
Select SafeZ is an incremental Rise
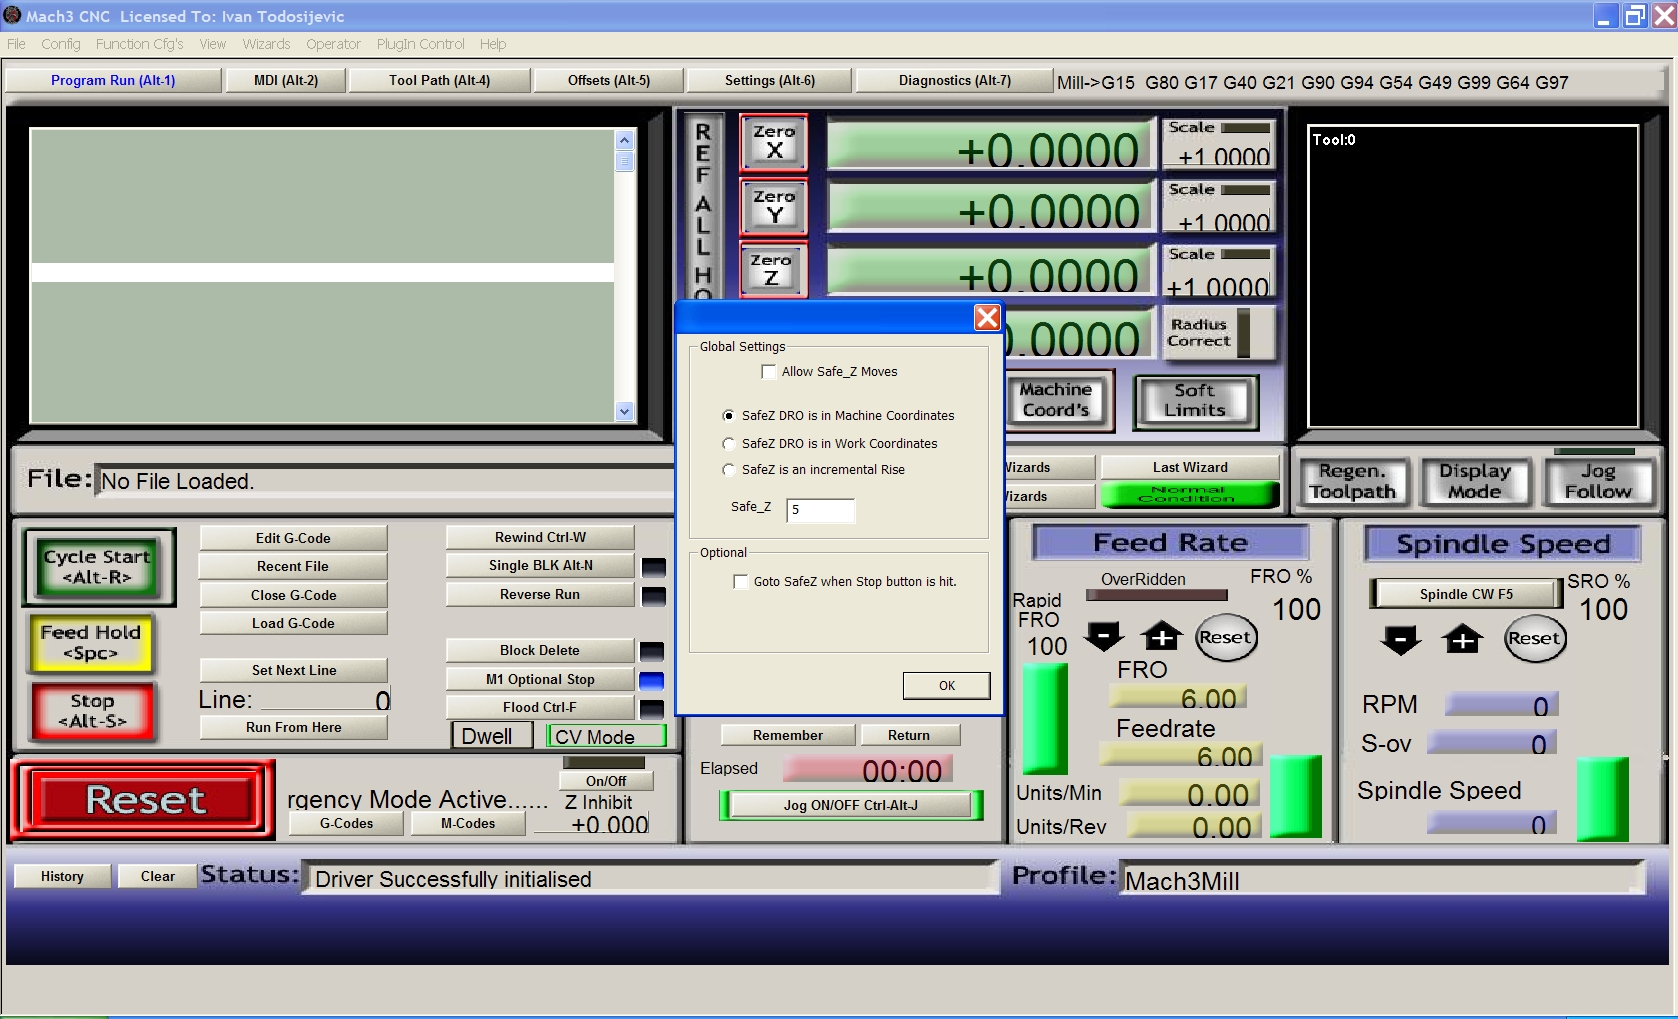729,470
